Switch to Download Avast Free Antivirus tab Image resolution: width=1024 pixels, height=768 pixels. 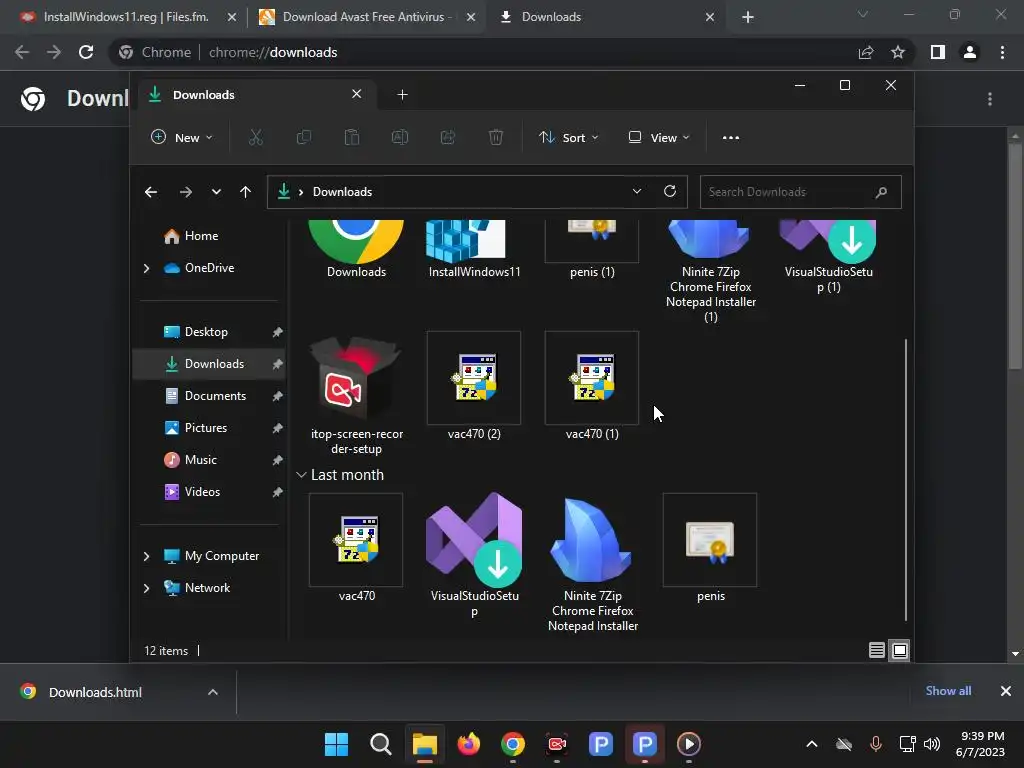pos(367,17)
